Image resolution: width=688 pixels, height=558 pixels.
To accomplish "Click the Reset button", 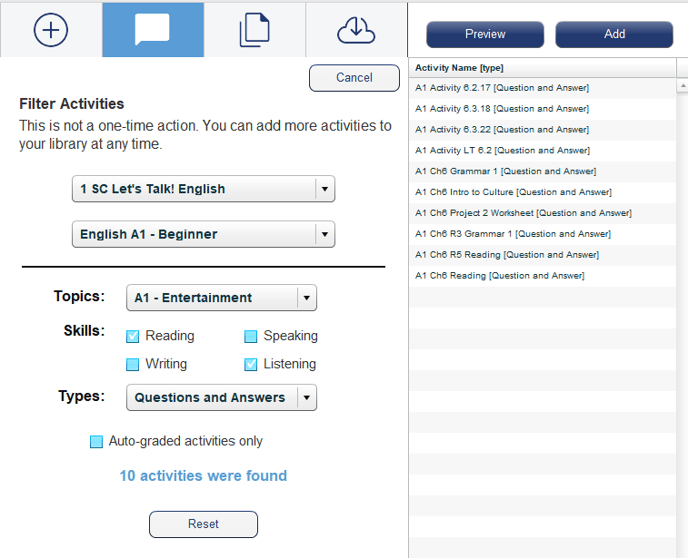I will 203,524.
